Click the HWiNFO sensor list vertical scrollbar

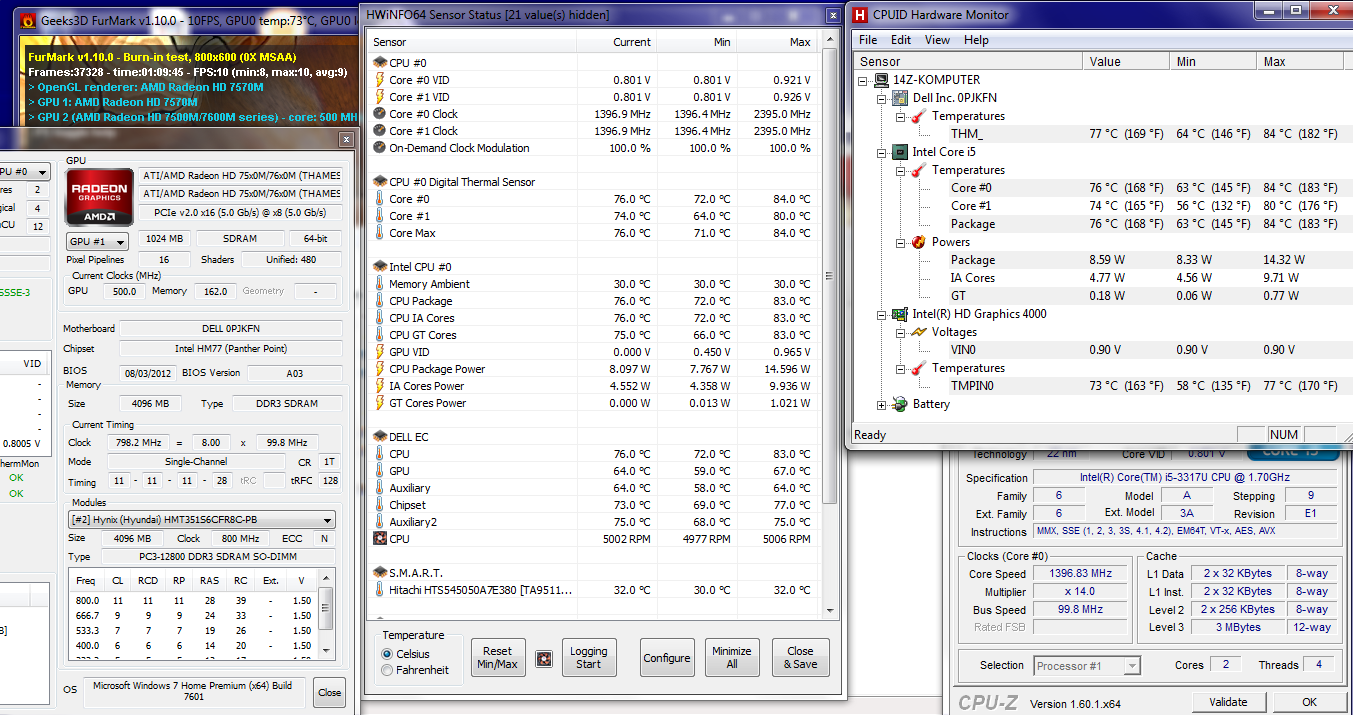point(828,276)
